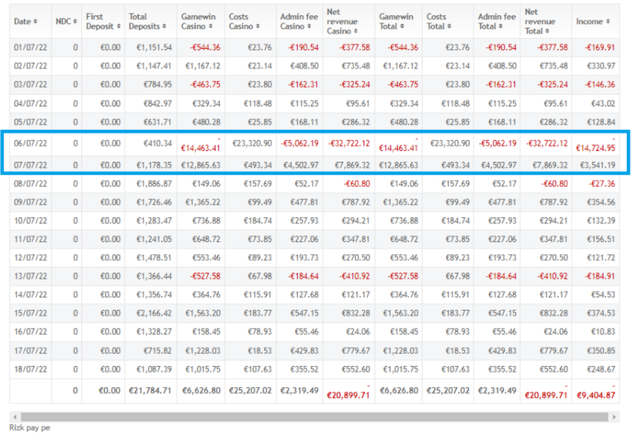The height and width of the screenshot is (433, 640).
Task: Select the date cell 12/07/22
Action: tap(31, 258)
